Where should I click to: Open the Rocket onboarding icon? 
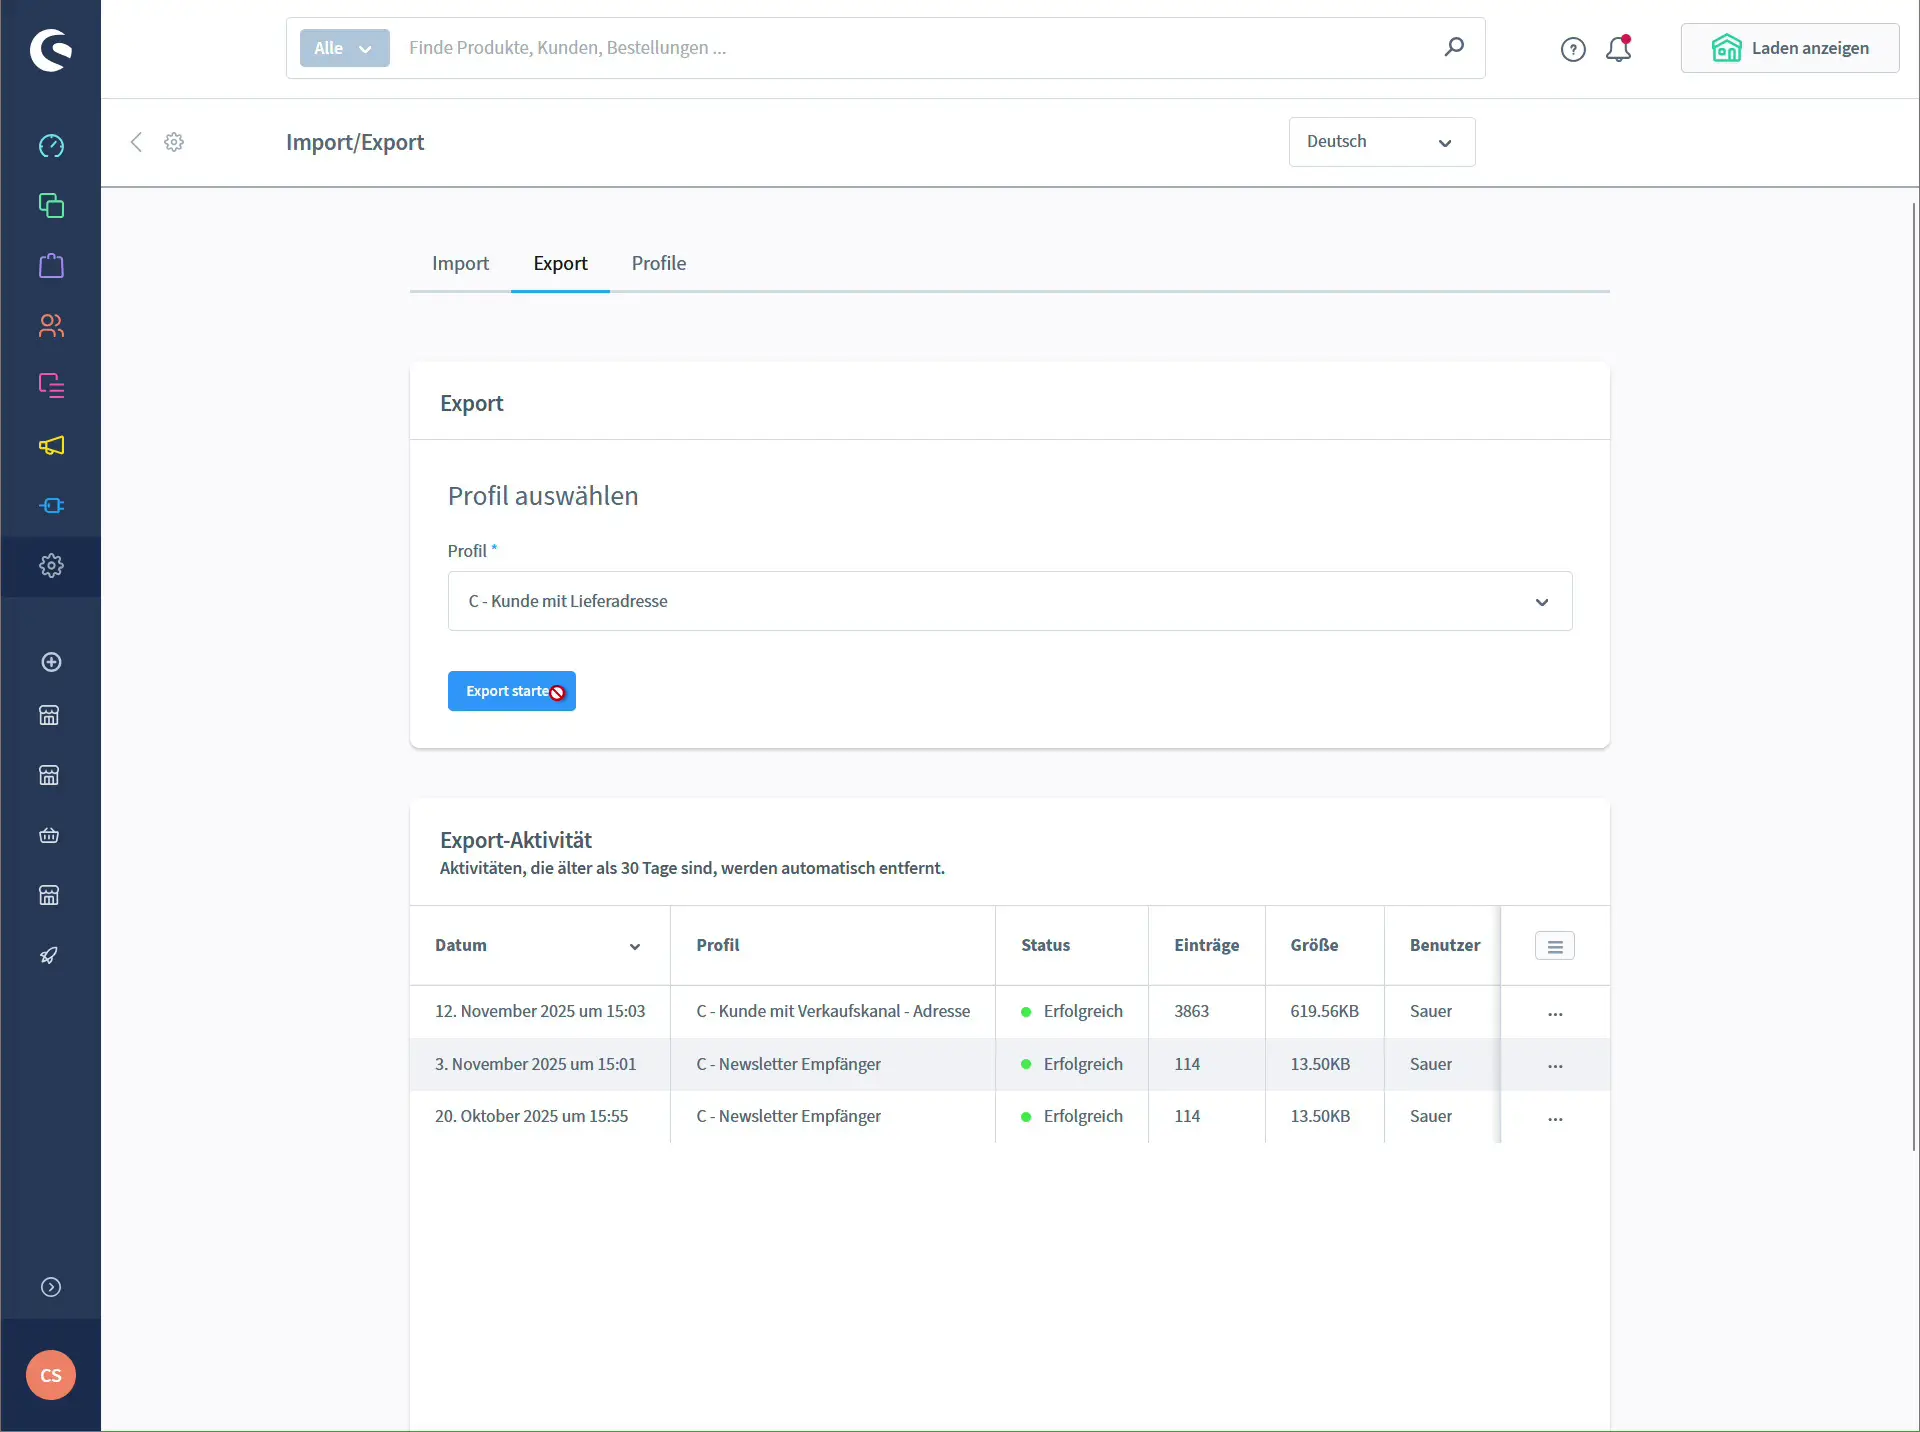pos(48,955)
